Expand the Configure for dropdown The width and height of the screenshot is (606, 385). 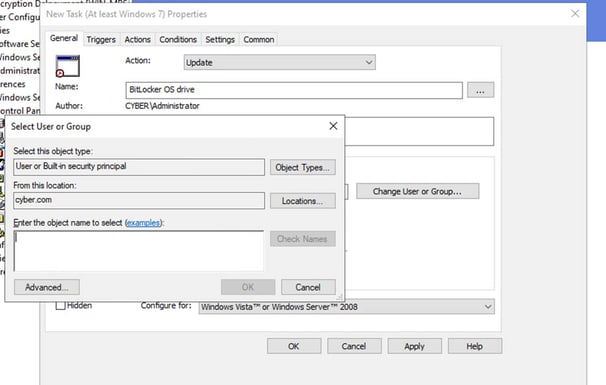click(x=346, y=307)
